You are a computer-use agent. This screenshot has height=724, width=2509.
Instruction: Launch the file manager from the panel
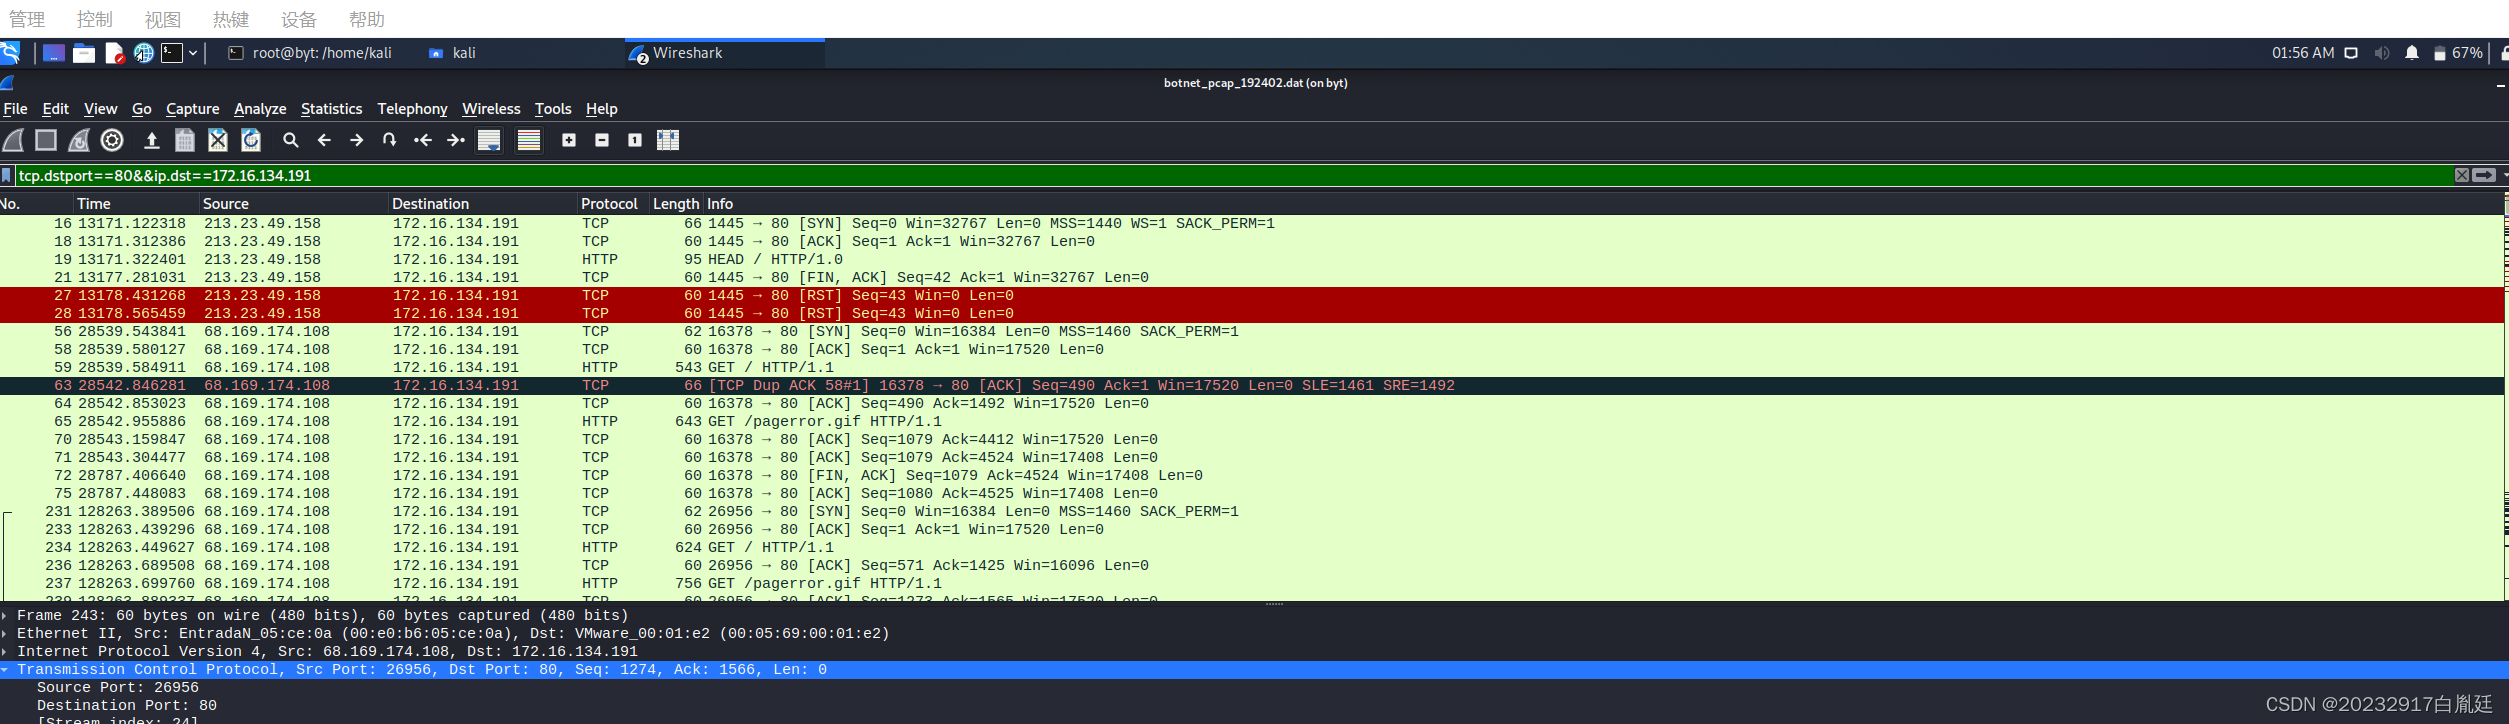(x=84, y=53)
